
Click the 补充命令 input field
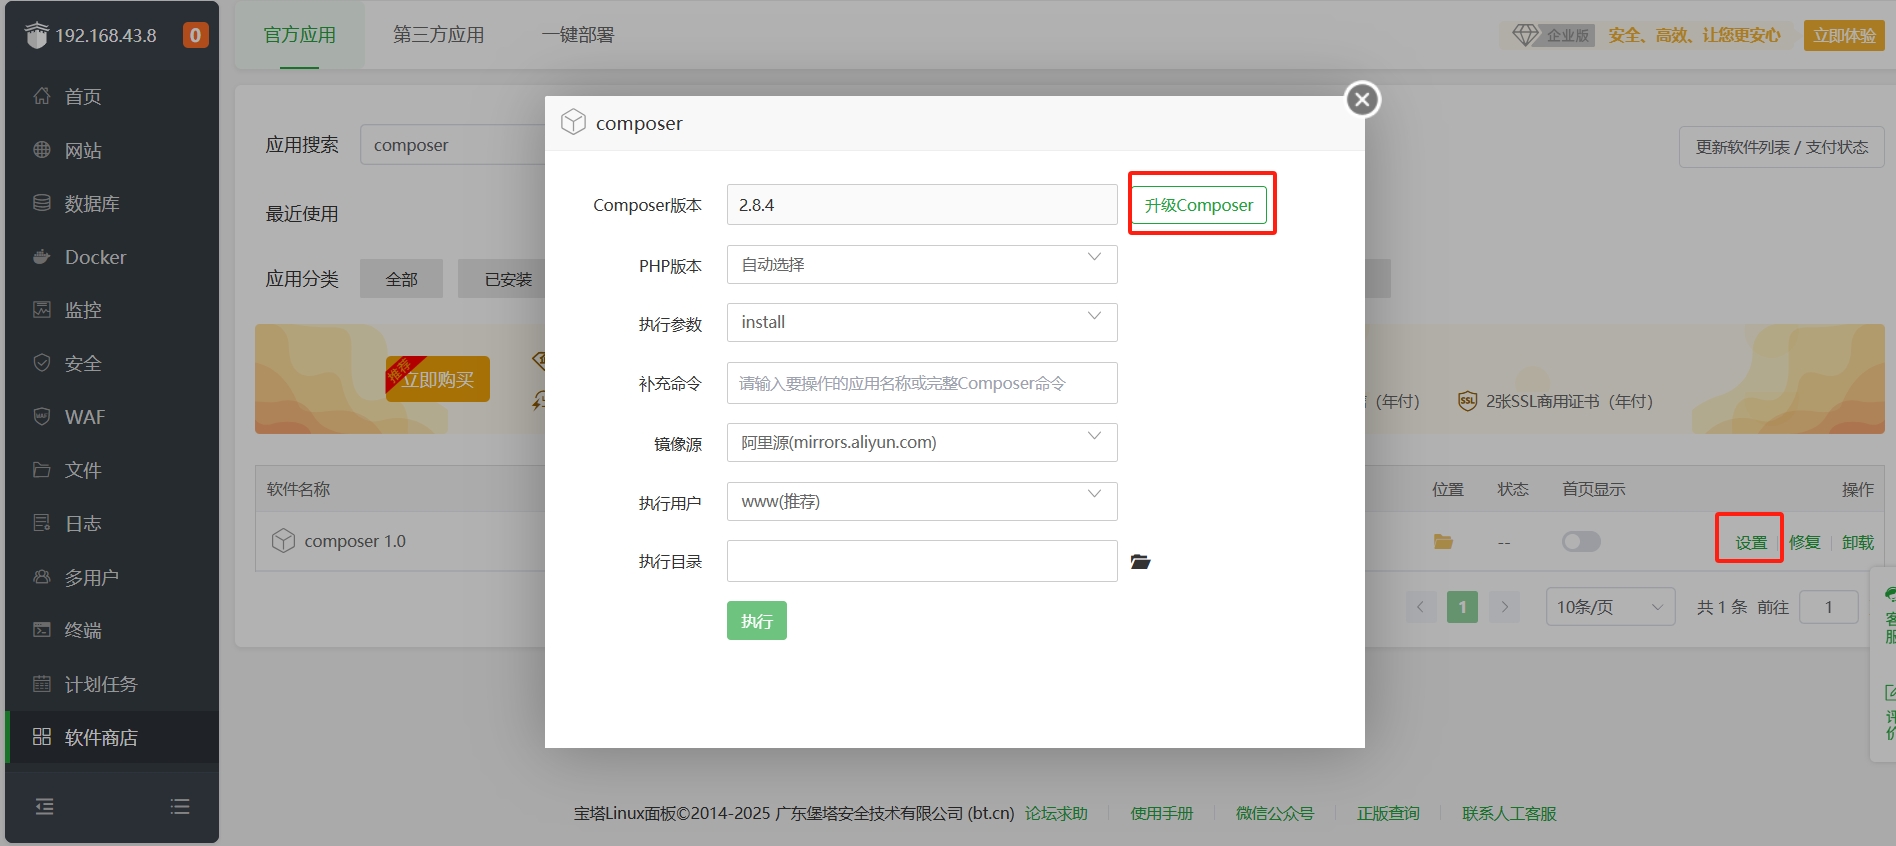pyautogui.click(x=921, y=383)
